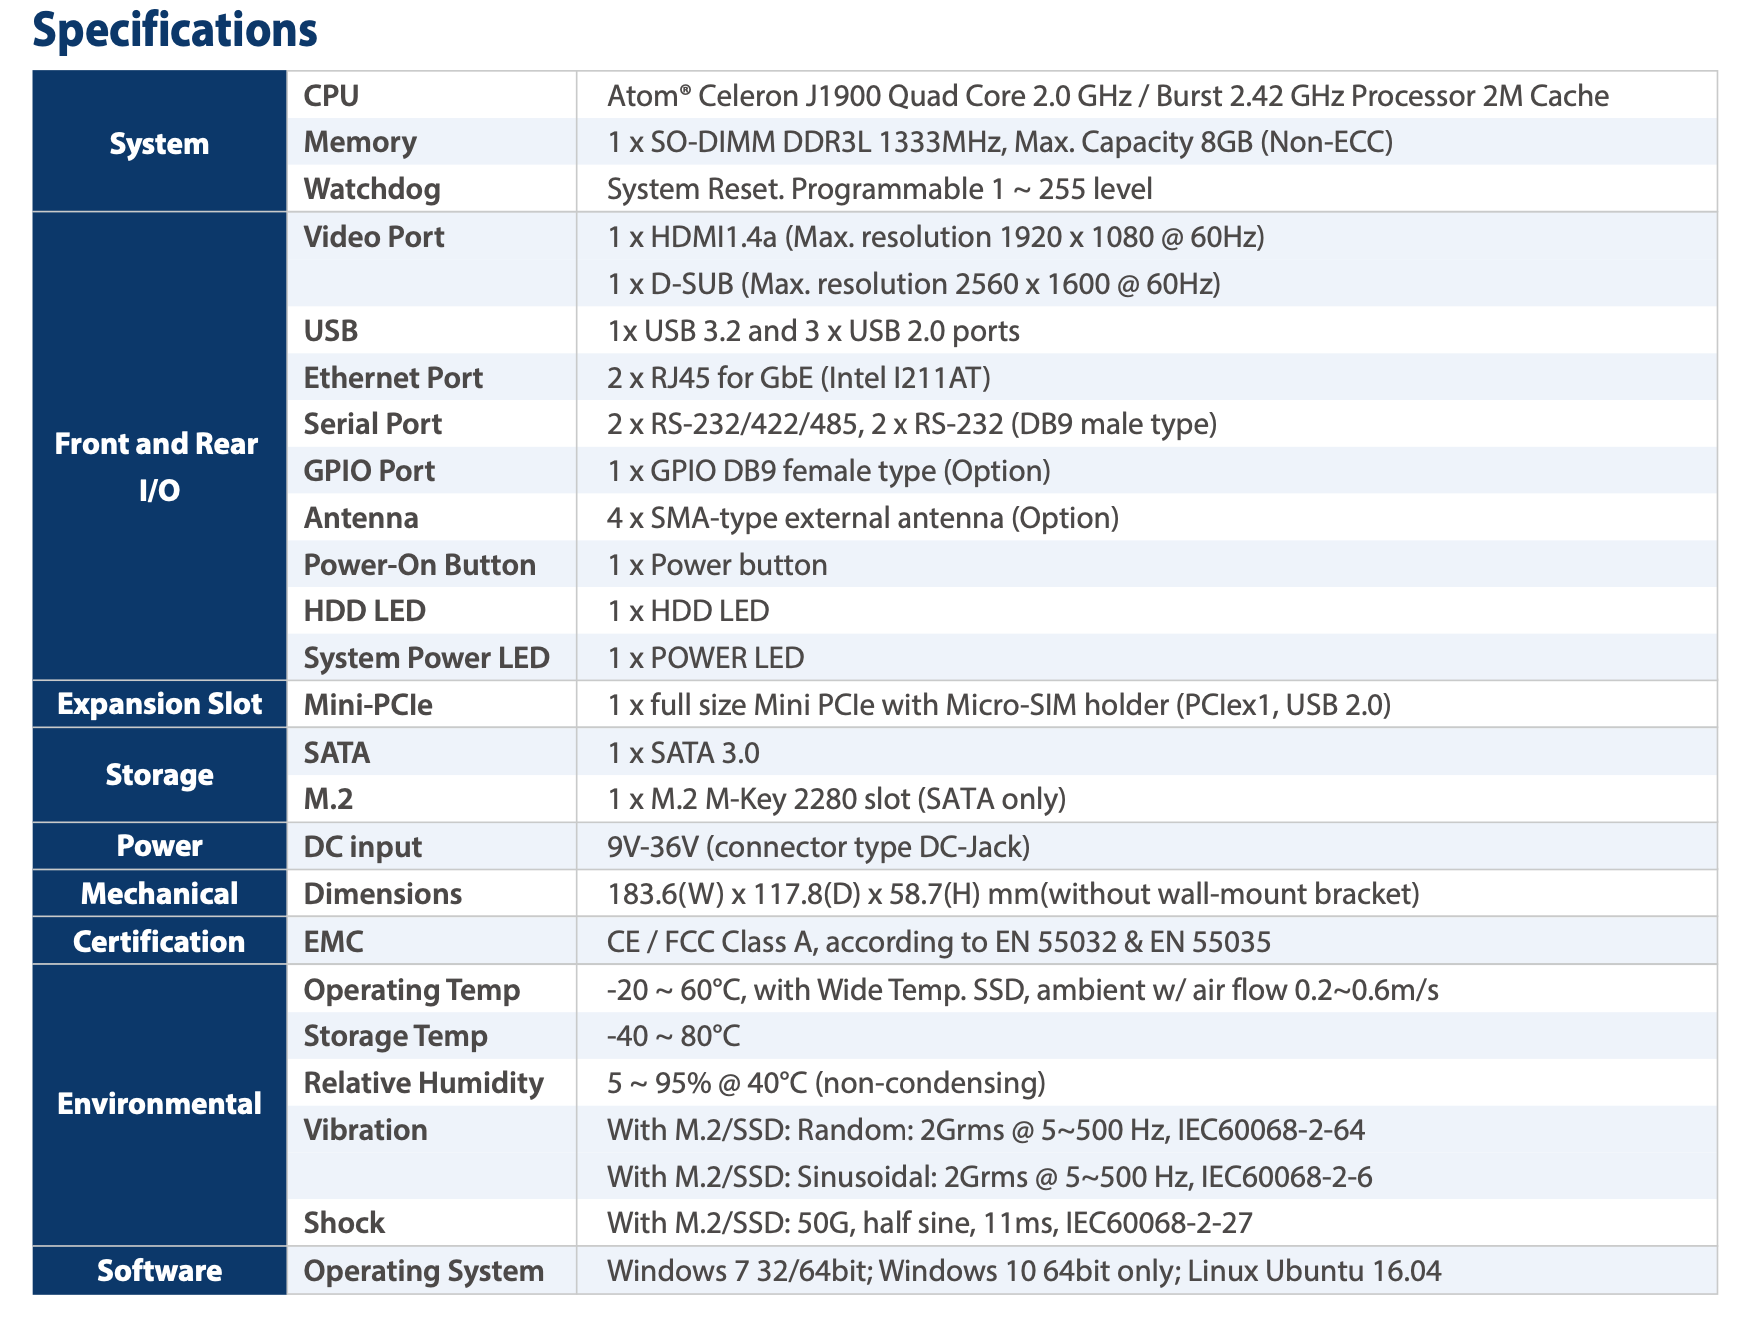Select the Windows 7 operating system text
Screen dimensions: 1752x1330
[x=1023, y=1271]
